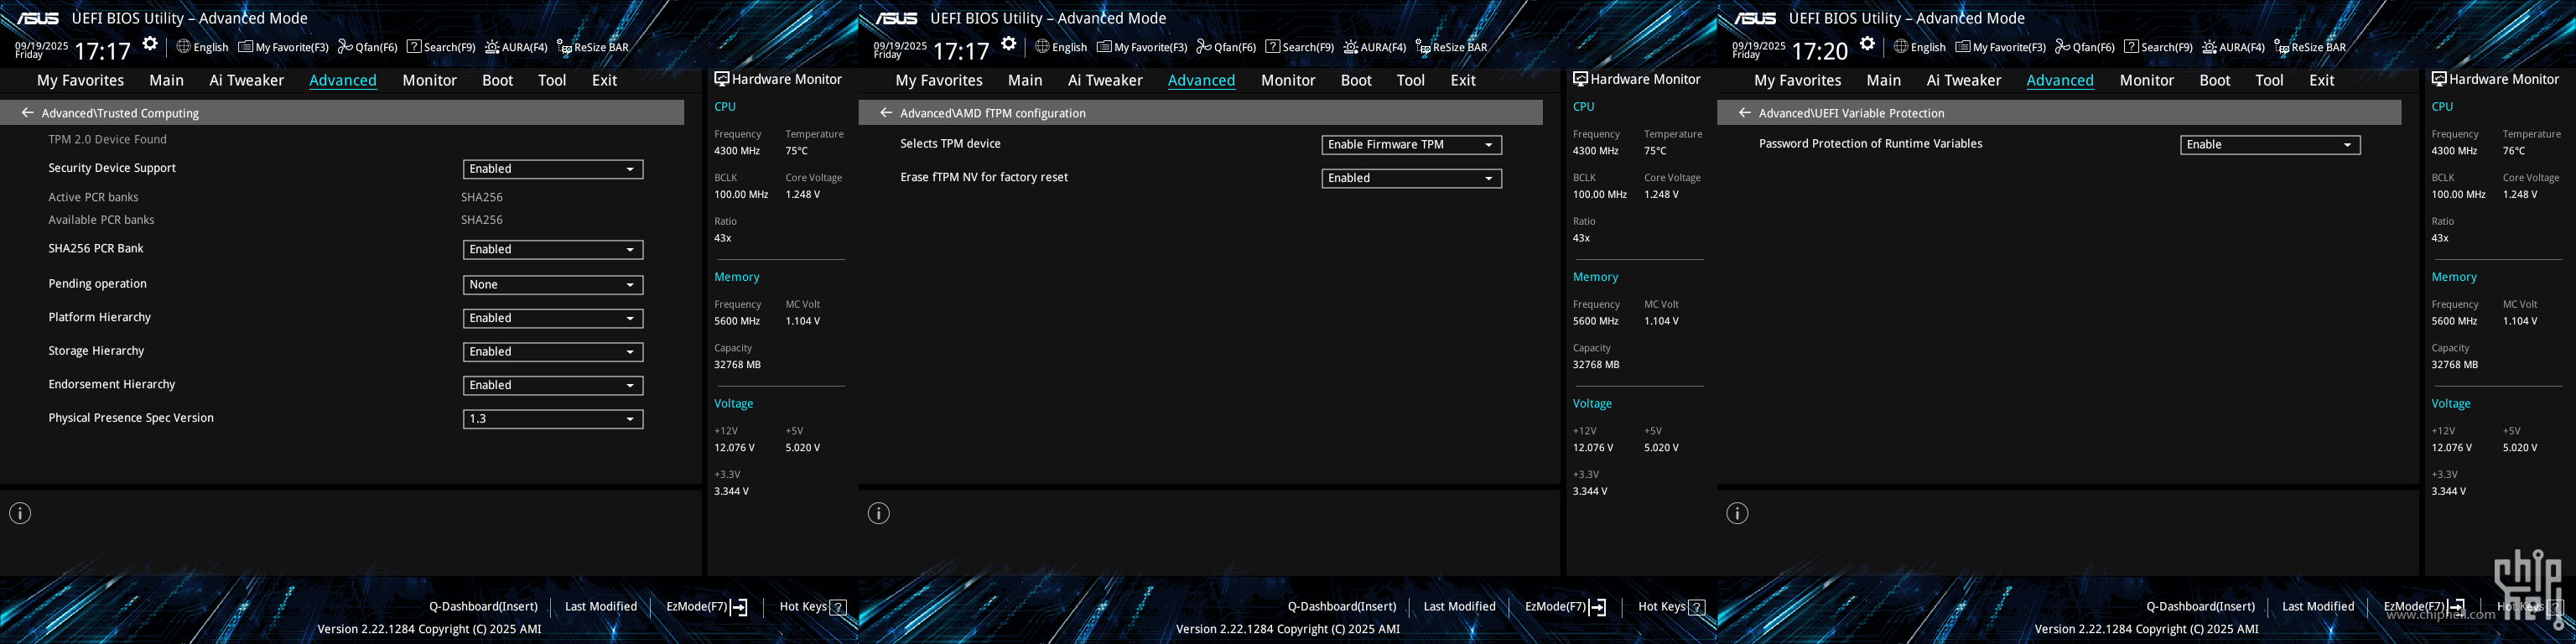Click Q-Dashboard(Insert) in Trusted Computing screen
This screenshot has height=644, width=2576.
(x=483, y=606)
